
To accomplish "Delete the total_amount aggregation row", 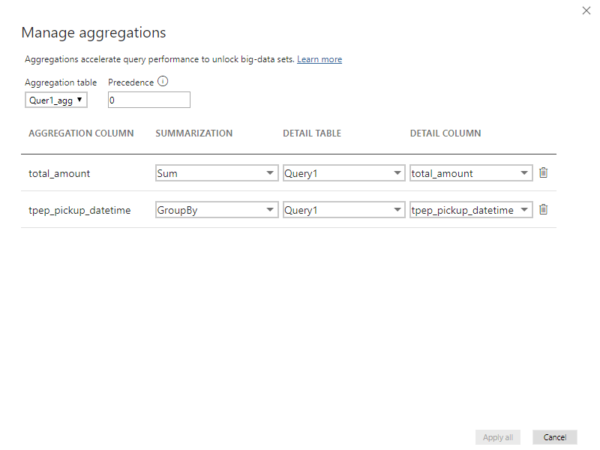I will click(x=544, y=173).
